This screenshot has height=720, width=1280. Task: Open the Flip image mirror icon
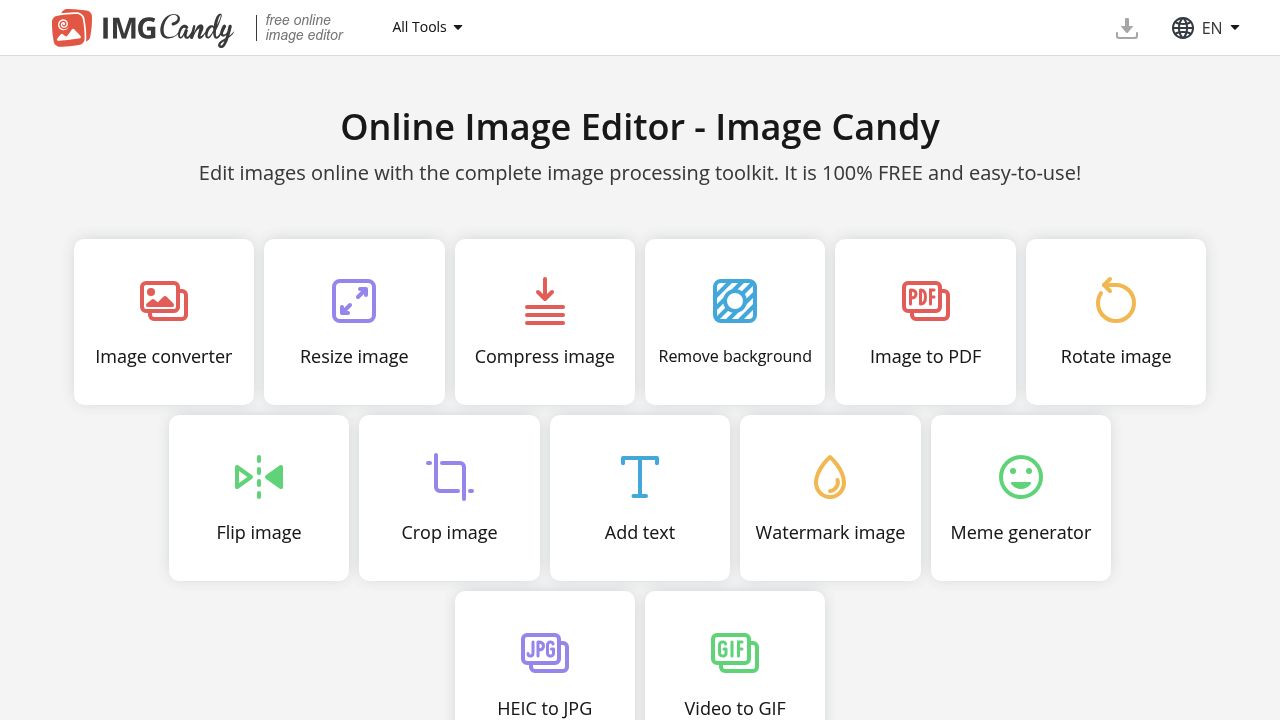259,477
